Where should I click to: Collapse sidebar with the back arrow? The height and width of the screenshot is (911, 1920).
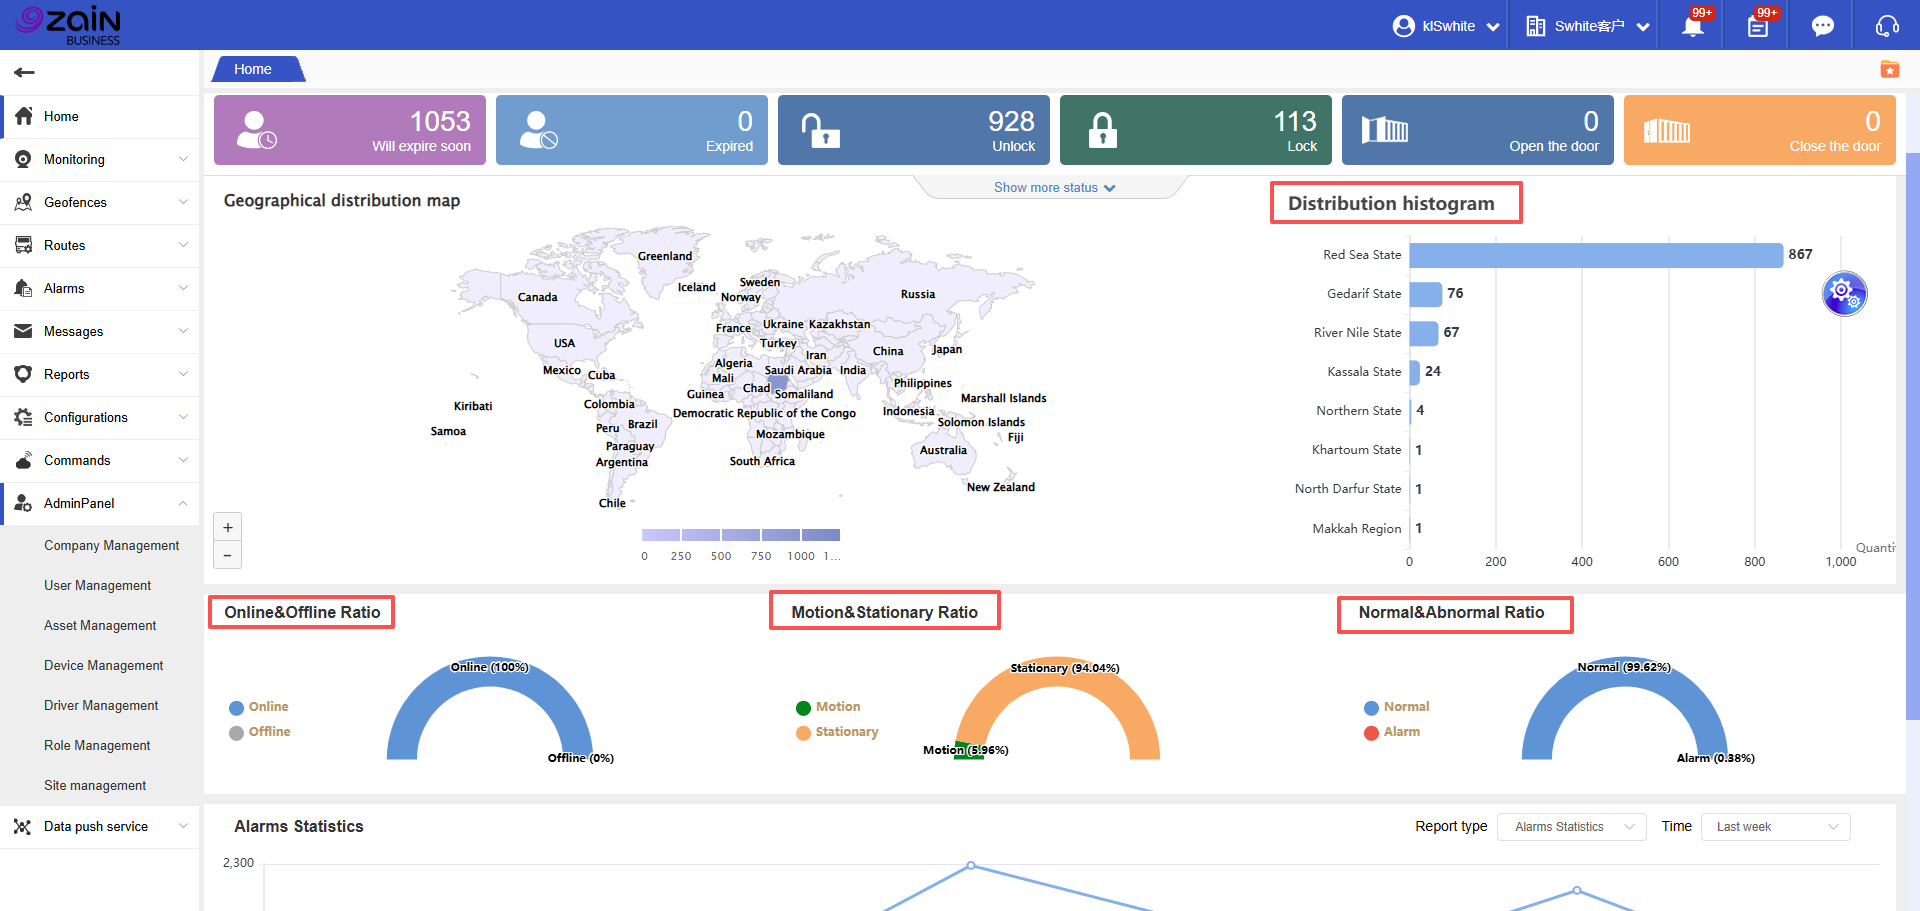25,72
